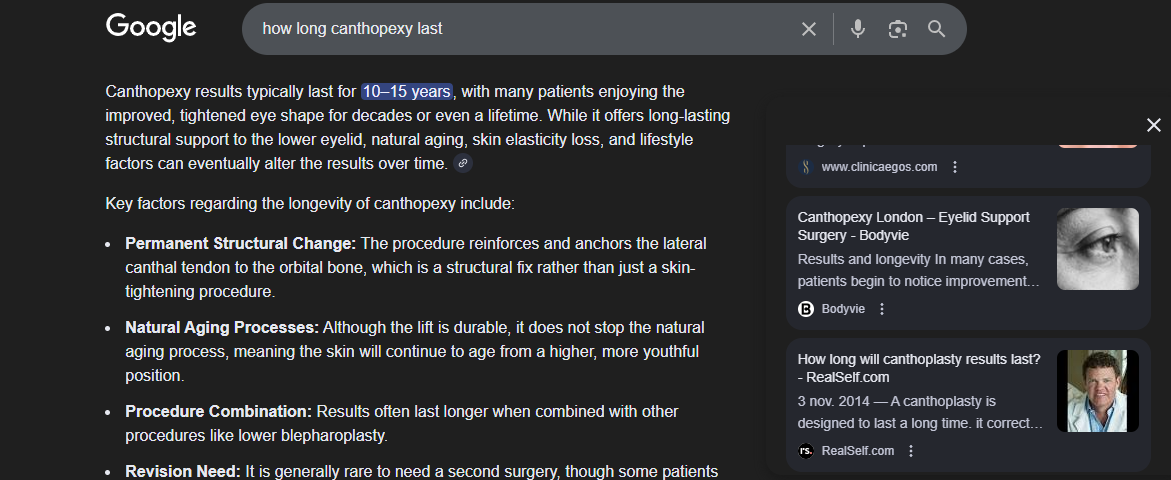Submit search with the magnifier icon
Screen dimensions: 1171x480
(937, 29)
